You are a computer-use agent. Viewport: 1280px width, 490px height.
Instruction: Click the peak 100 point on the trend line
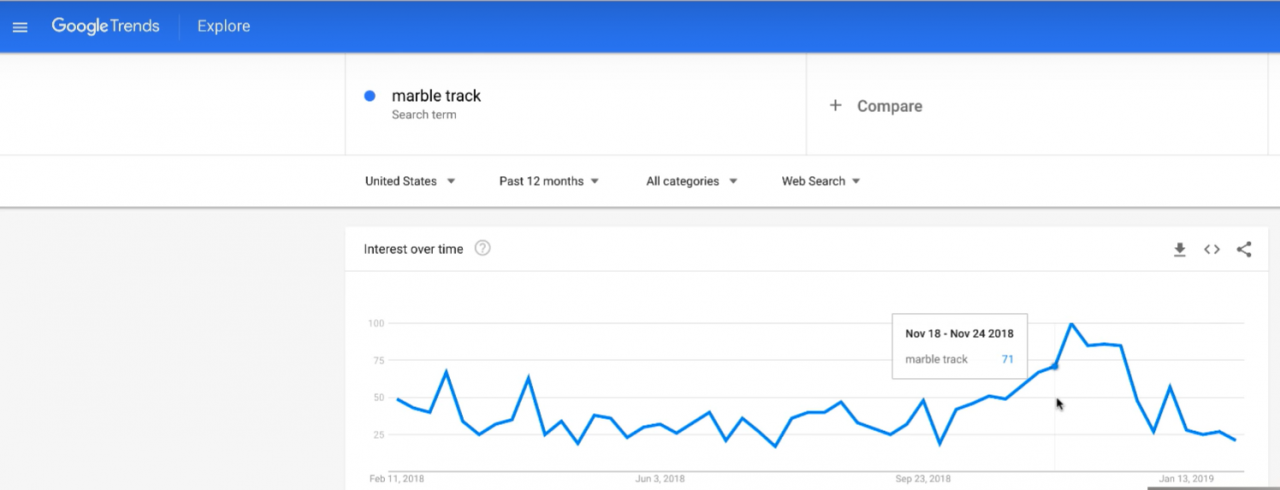pos(1072,324)
